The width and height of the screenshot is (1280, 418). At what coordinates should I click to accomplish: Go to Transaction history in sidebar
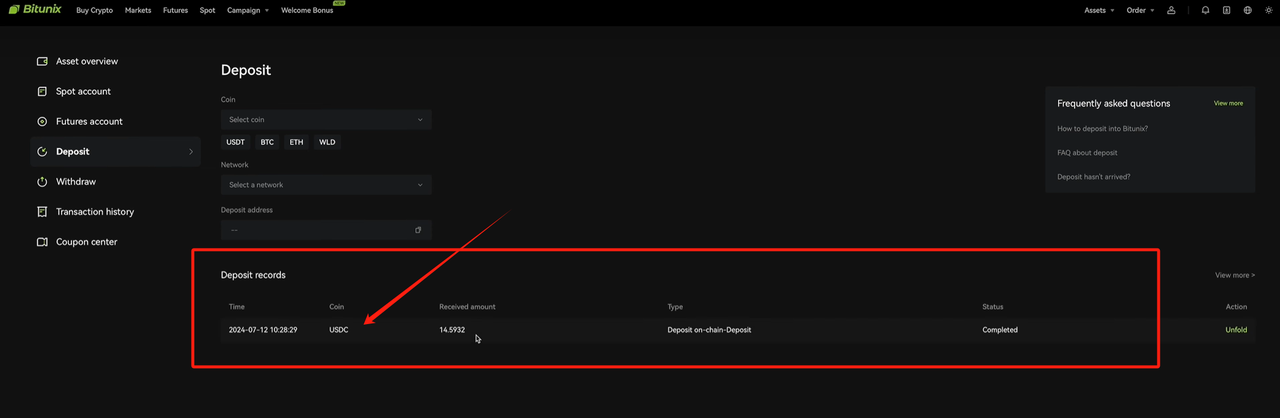click(x=94, y=212)
